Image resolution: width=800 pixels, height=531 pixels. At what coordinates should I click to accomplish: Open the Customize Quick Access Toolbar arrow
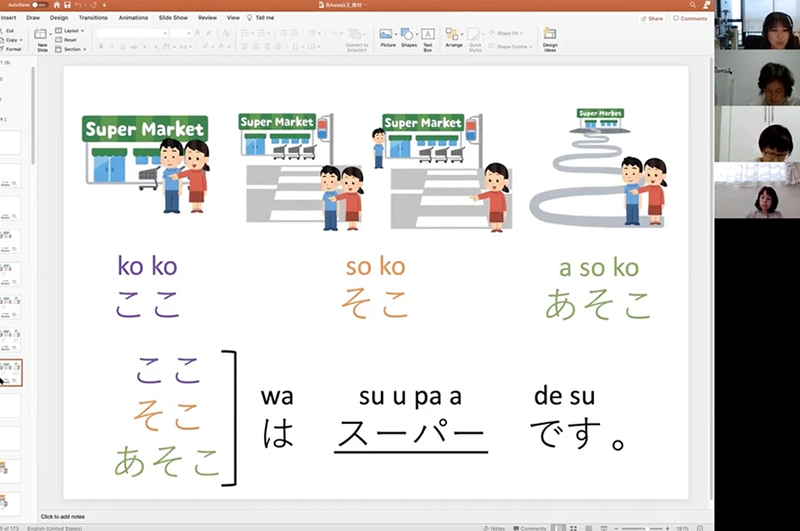pos(105,5)
